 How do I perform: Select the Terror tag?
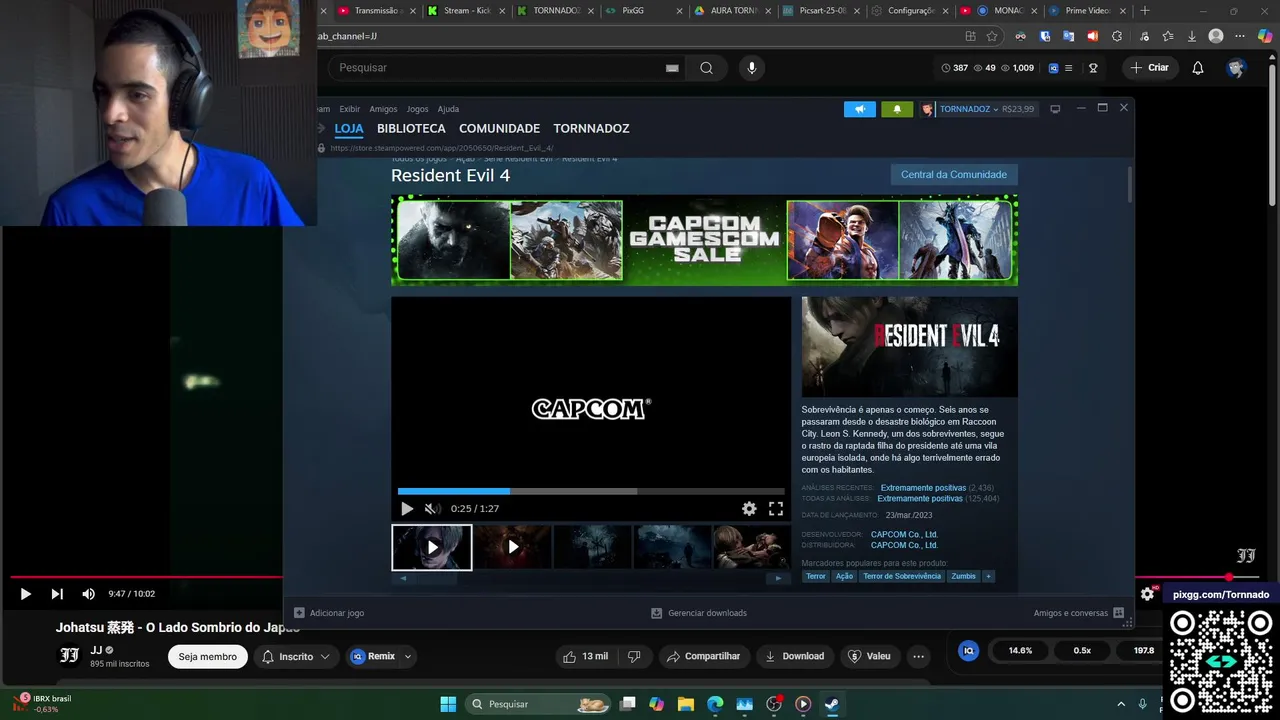816,576
